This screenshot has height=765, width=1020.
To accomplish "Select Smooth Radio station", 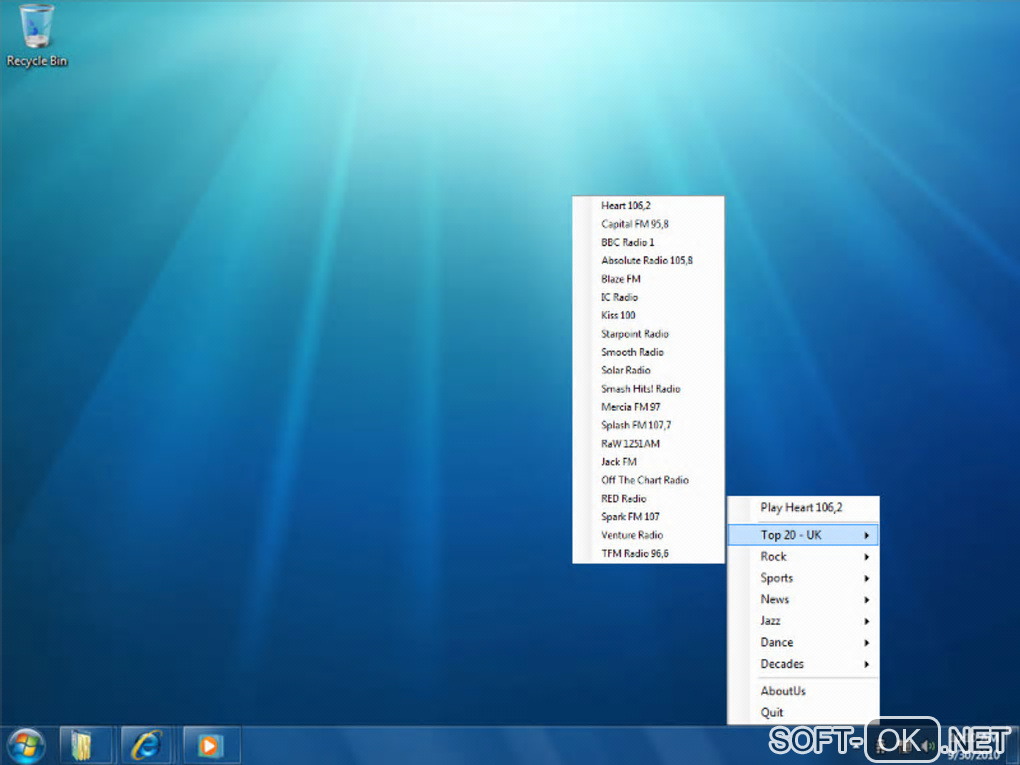I will pyautogui.click(x=648, y=352).
